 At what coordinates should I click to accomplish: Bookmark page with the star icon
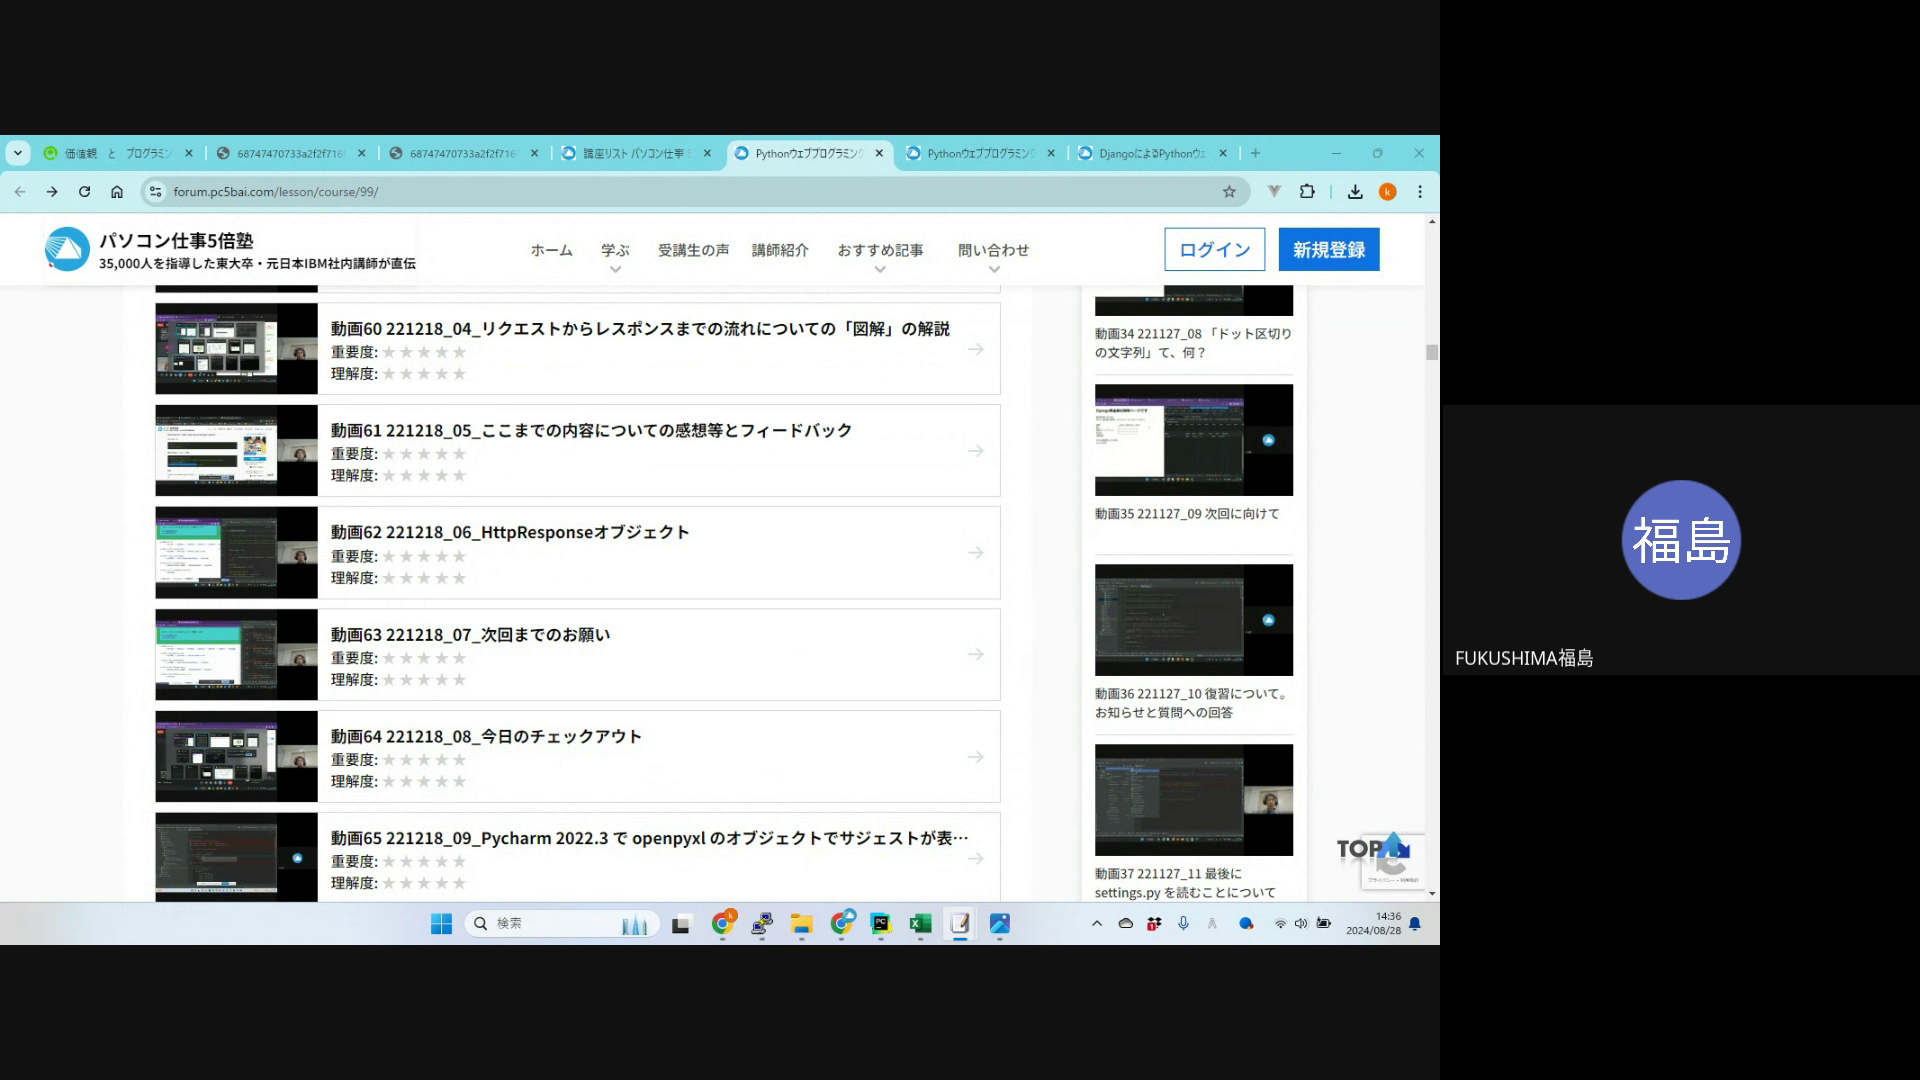click(x=1229, y=192)
